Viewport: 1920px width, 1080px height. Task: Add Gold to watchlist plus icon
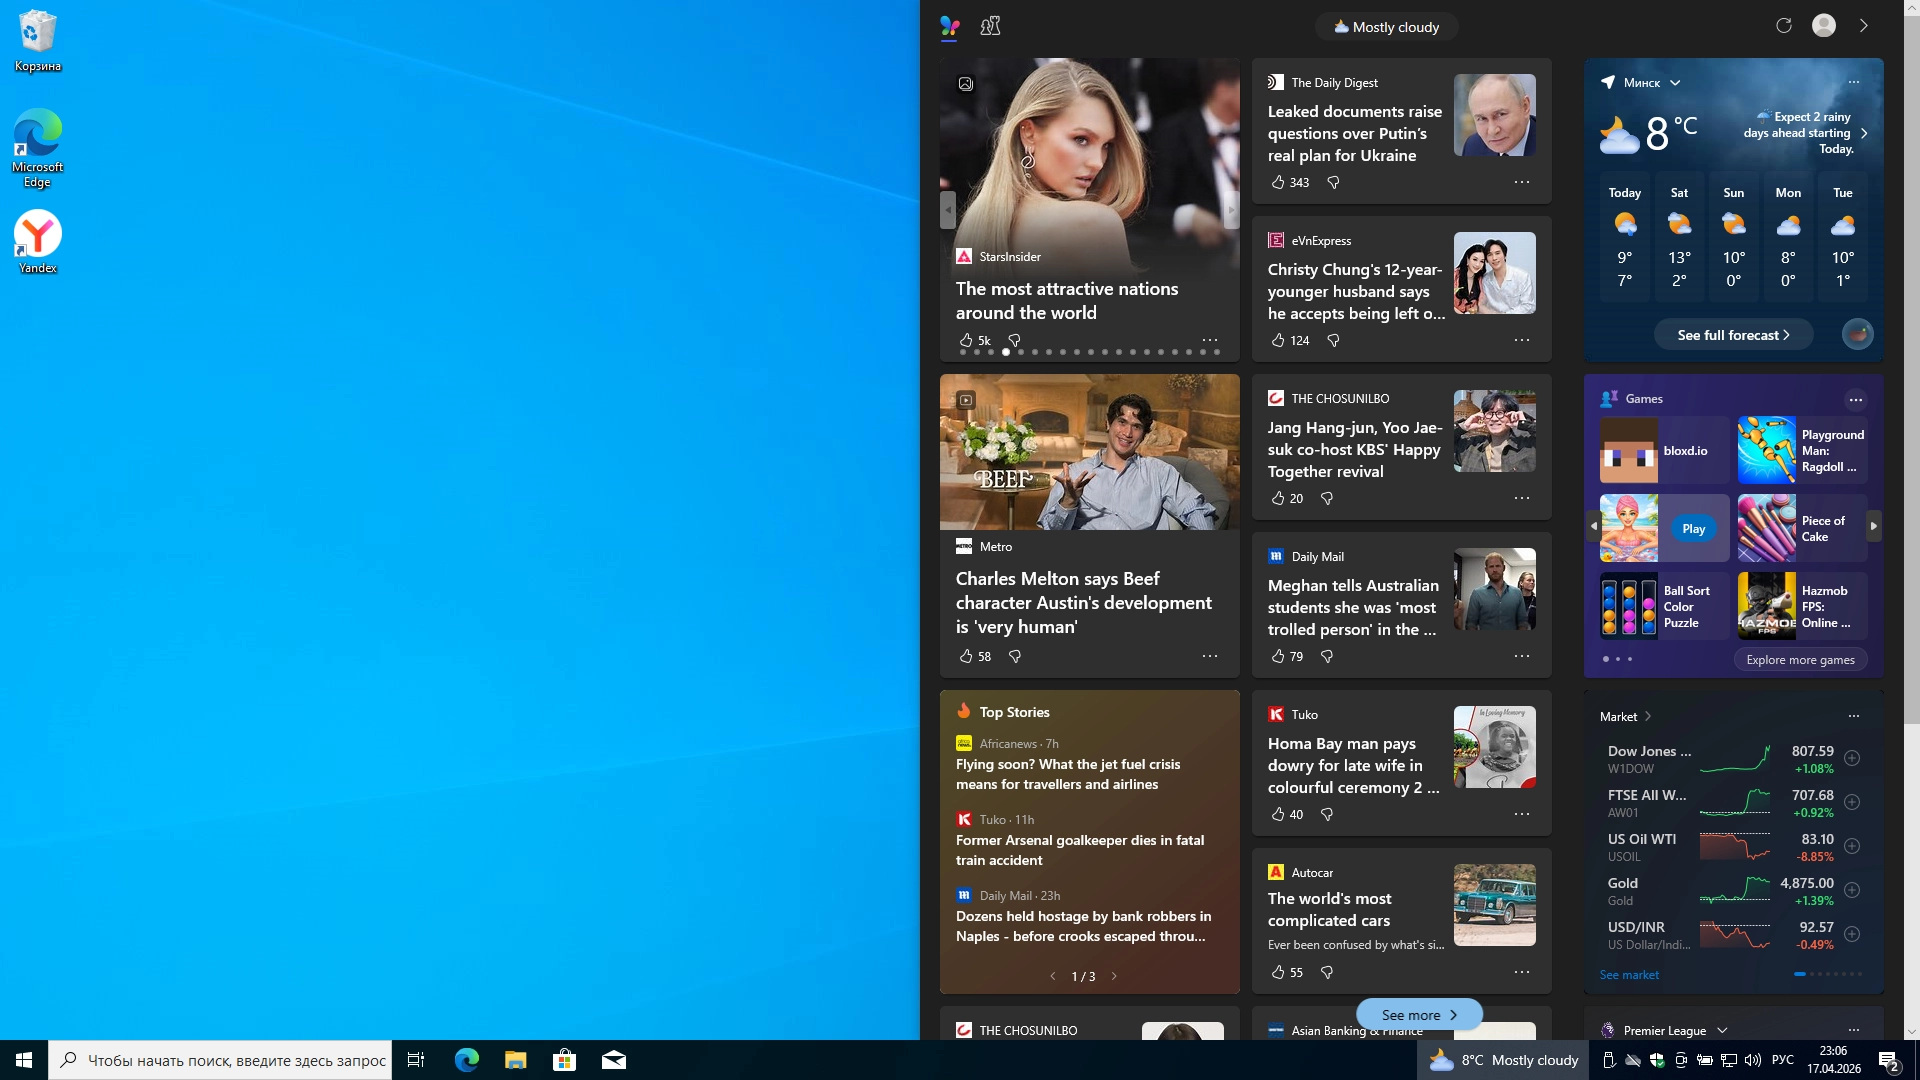(x=1852, y=890)
